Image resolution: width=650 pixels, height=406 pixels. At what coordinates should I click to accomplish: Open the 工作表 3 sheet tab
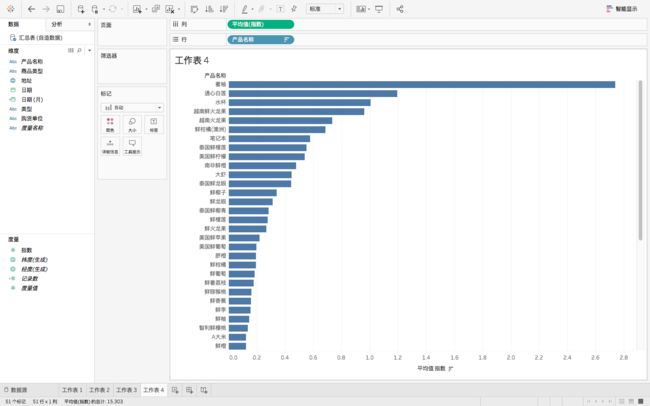[126, 390]
